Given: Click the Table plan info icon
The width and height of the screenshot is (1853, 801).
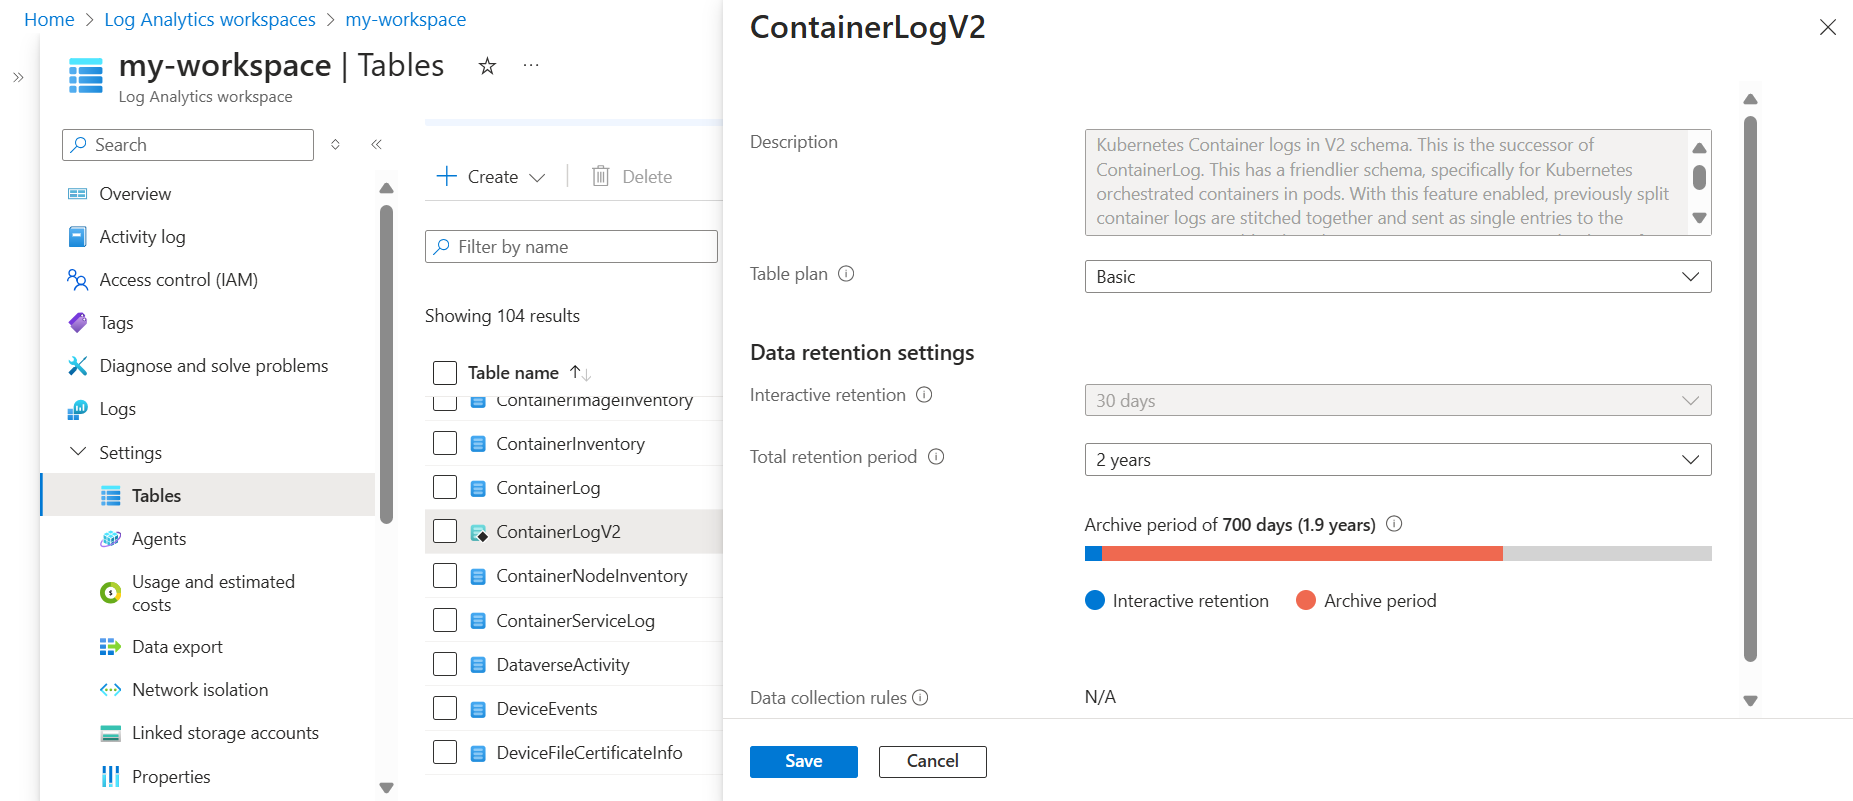Looking at the screenshot, I should pyautogui.click(x=846, y=274).
